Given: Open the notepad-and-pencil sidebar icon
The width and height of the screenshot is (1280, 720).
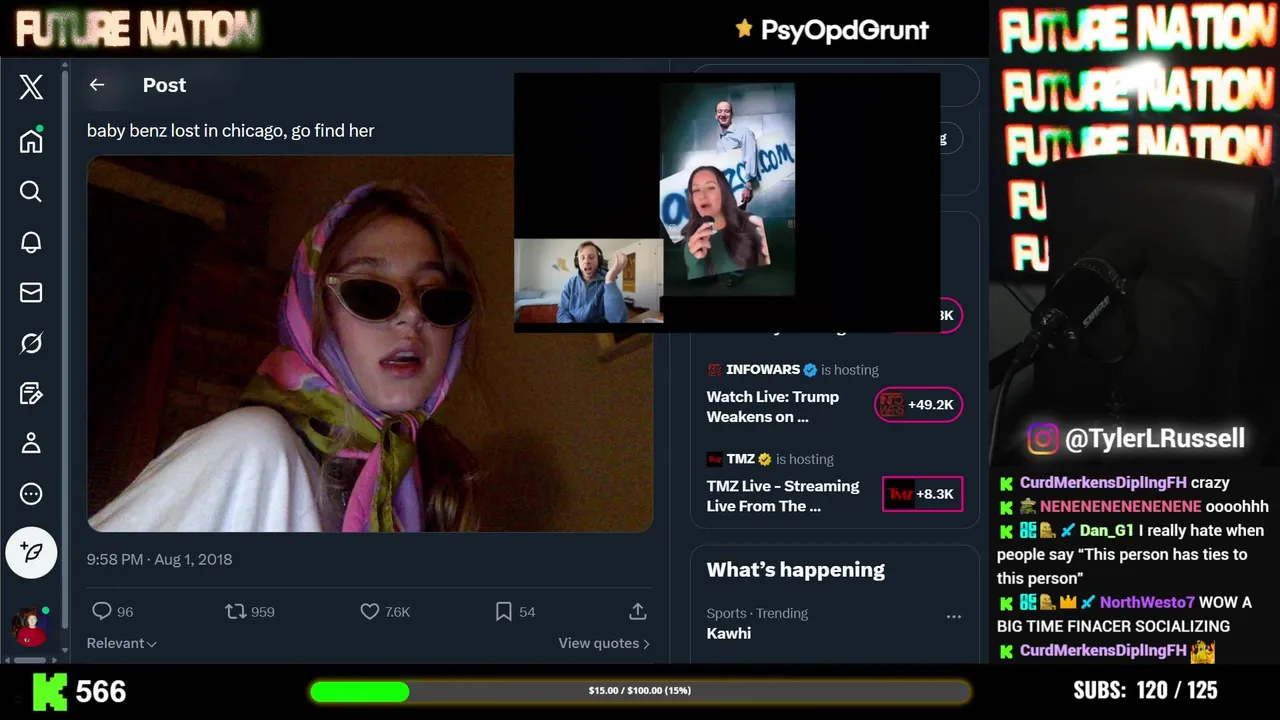Looking at the screenshot, I should 31,393.
